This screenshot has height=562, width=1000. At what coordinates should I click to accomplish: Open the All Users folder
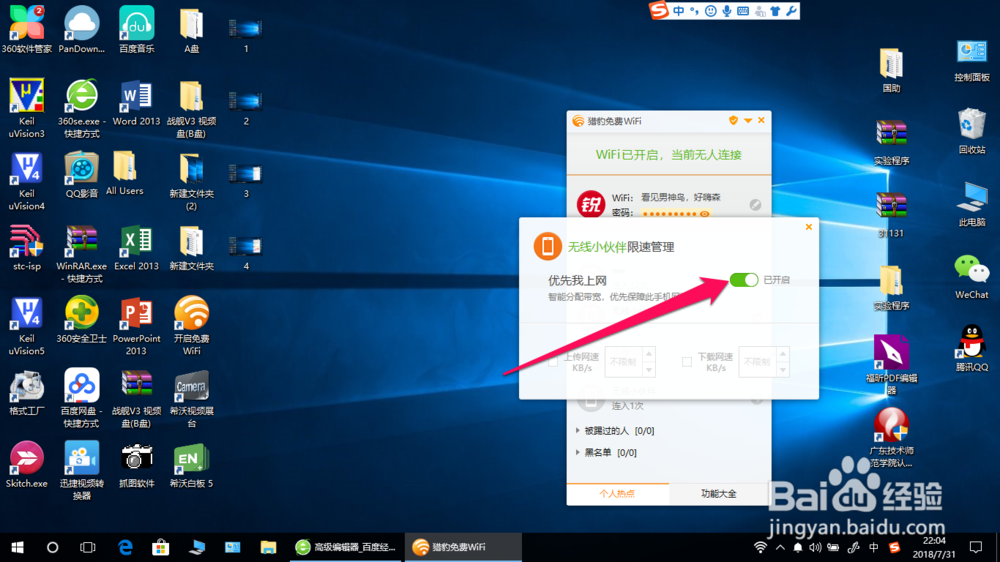click(124, 173)
